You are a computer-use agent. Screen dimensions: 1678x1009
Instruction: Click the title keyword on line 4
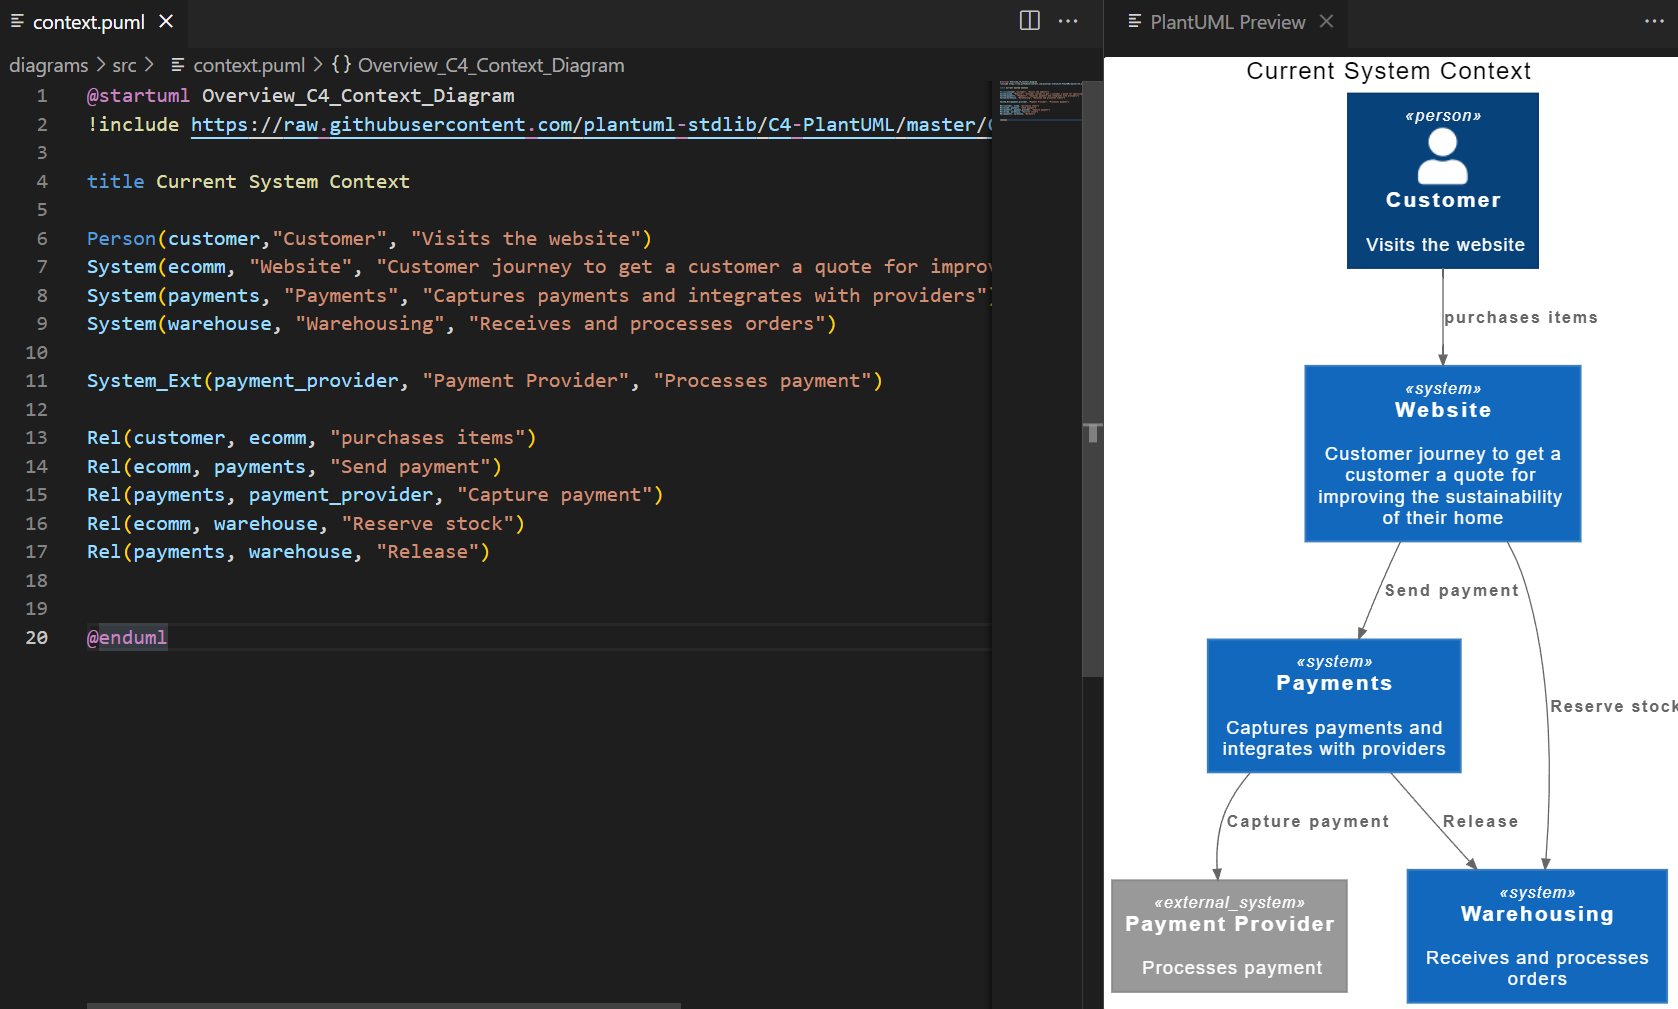(x=116, y=181)
